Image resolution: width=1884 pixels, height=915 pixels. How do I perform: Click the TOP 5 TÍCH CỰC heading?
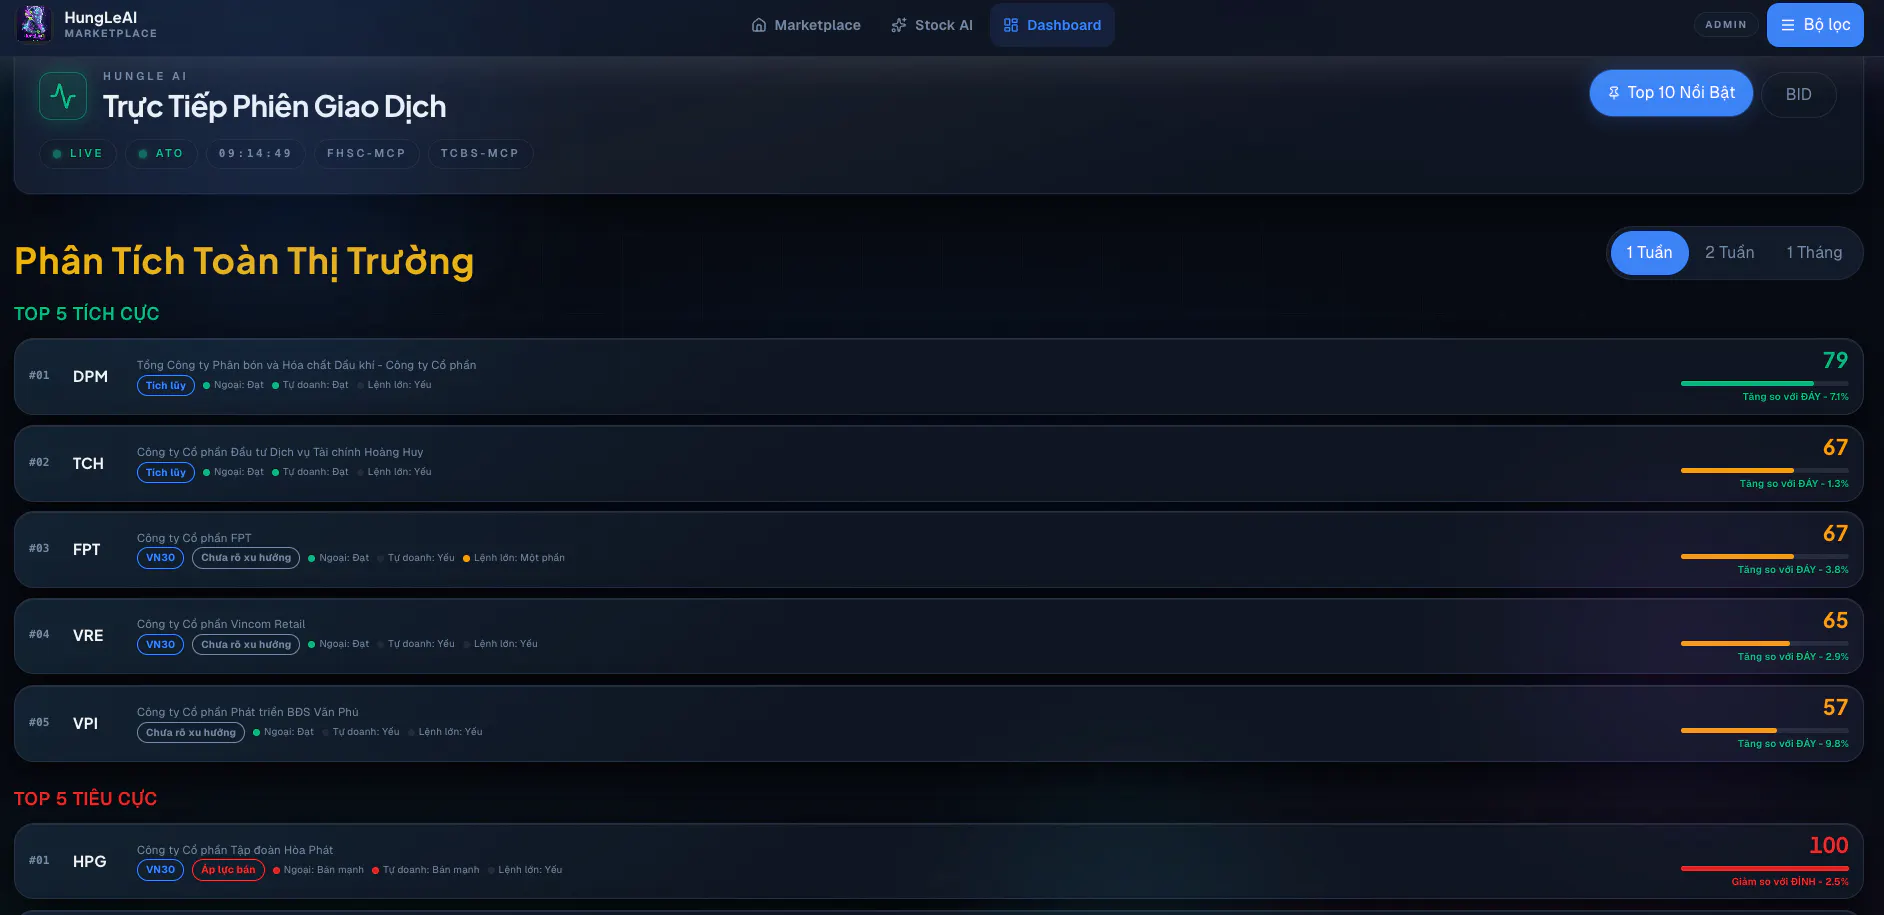click(x=87, y=314)
